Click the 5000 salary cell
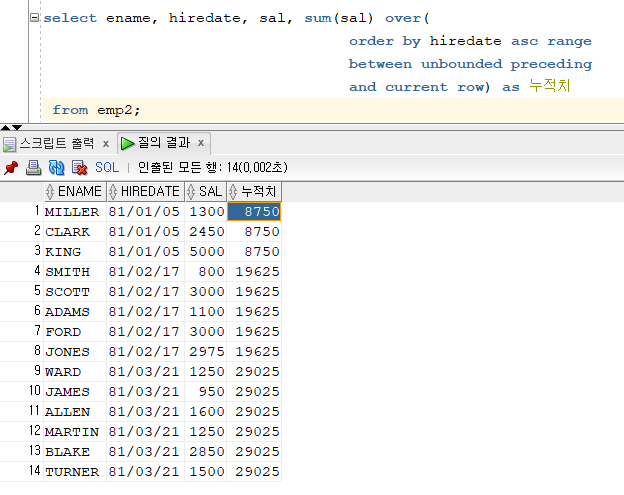Screen dimensions: 624x495 click(206, 251)
